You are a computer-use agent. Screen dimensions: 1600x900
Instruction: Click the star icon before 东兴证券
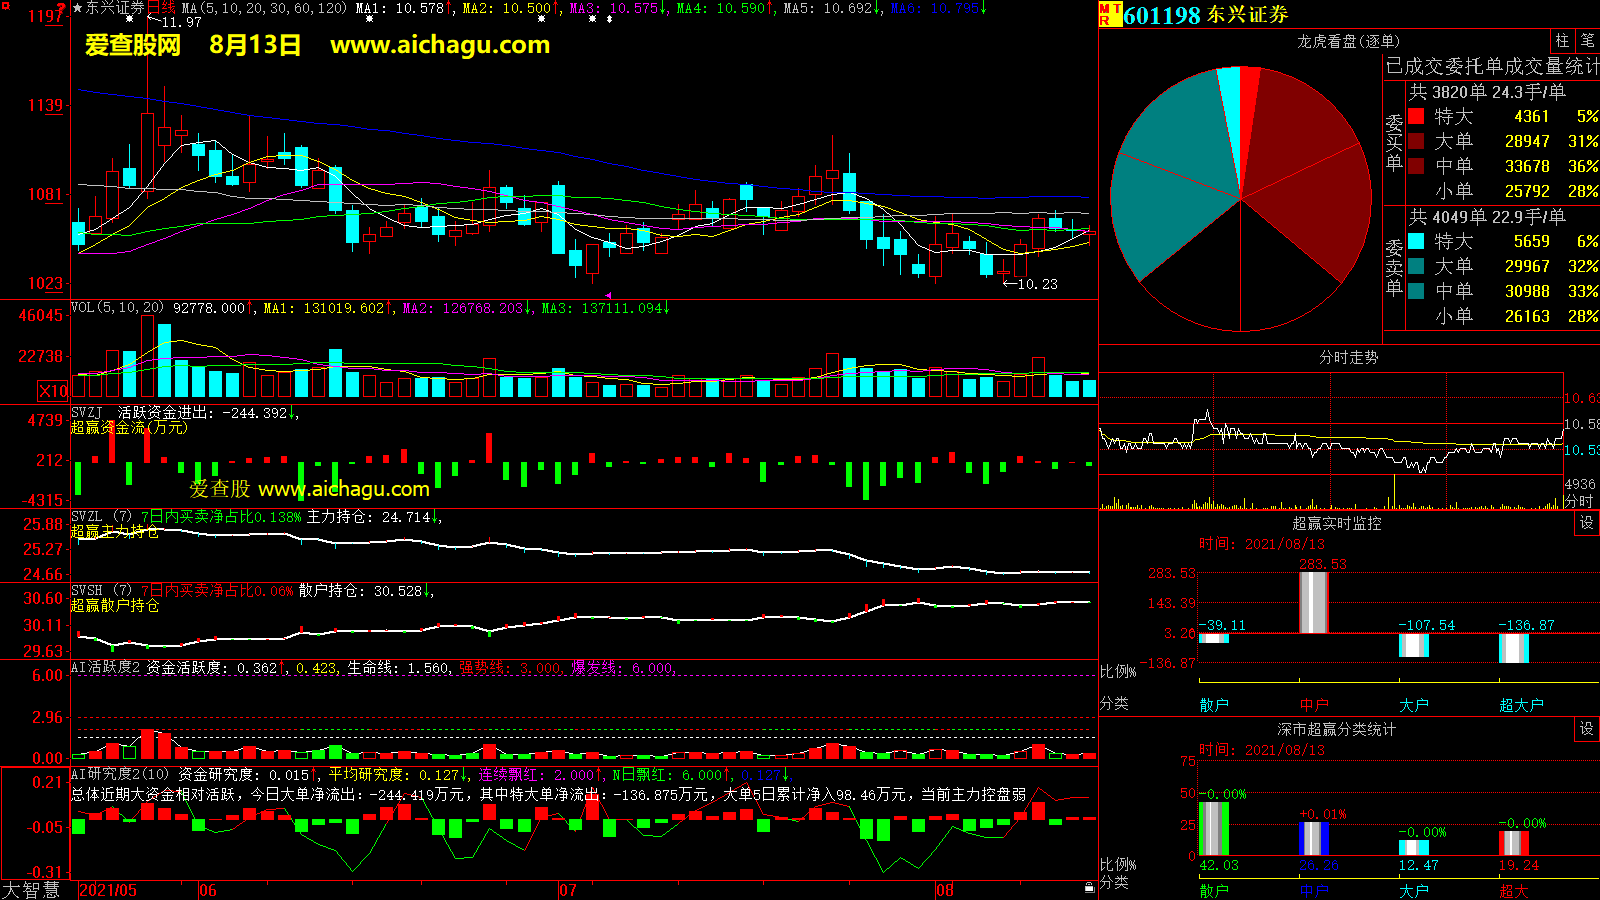click(77, 8)
